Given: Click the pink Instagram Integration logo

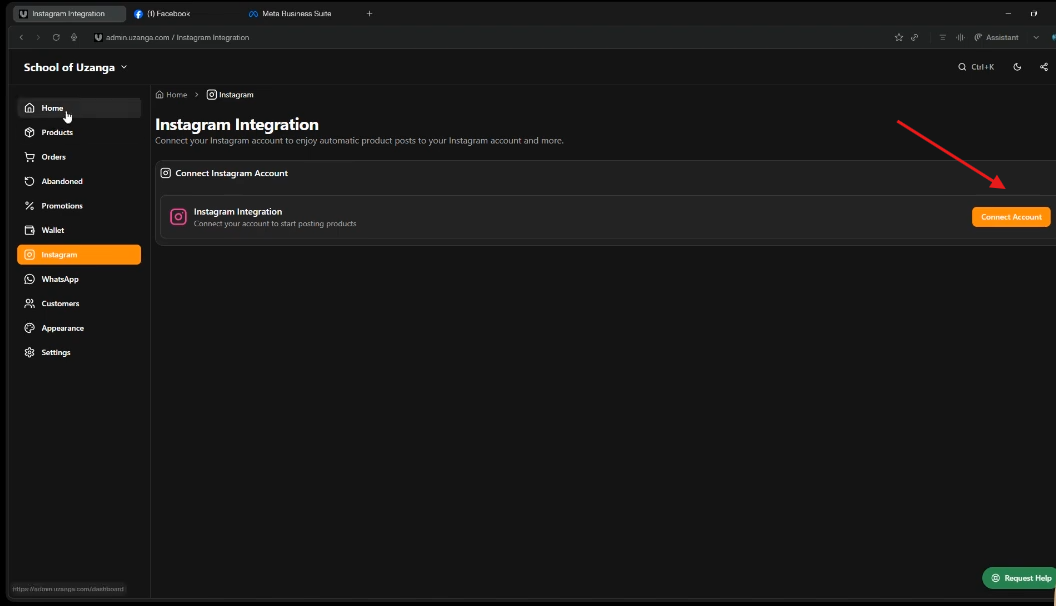Looking at the screenshot, I should click(x=178, y=217).
